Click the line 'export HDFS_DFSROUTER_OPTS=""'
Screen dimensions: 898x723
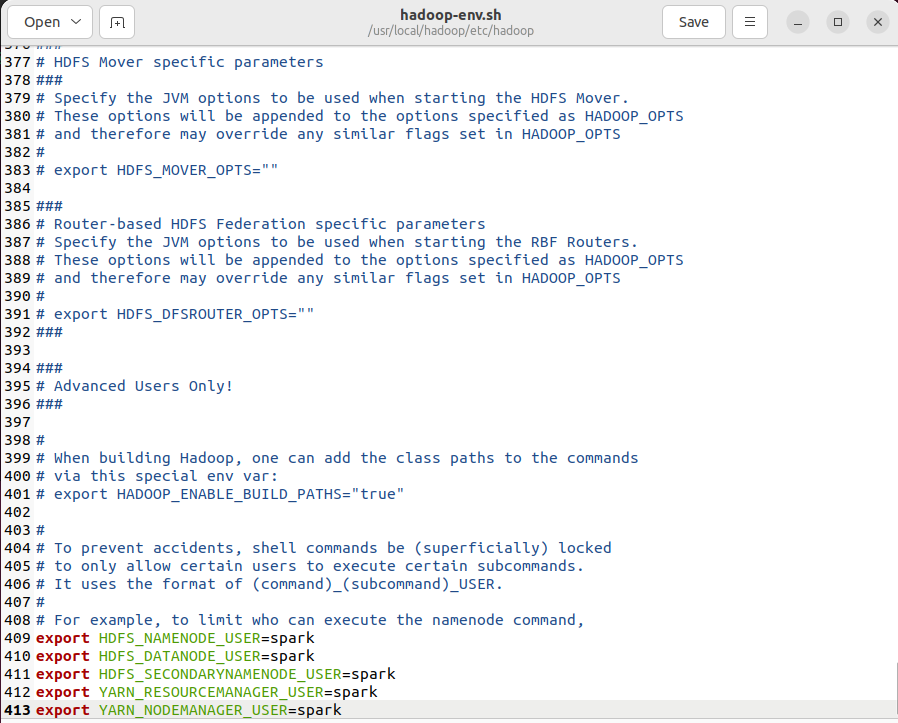(x=175, y=314)
